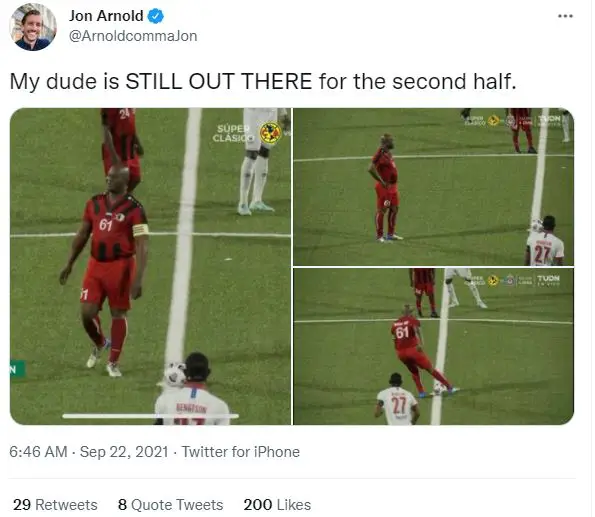Click the Sep 22, 2021 date
The height and width of the screenshot is (517, 595).
(x=124, y=452)
